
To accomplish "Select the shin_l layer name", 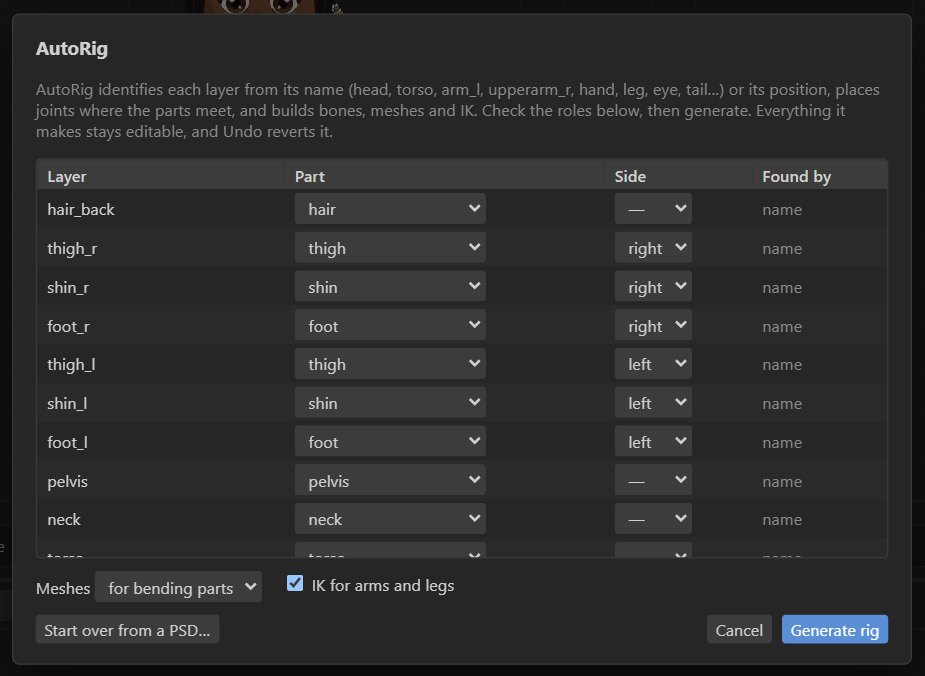I will [67, 403].
